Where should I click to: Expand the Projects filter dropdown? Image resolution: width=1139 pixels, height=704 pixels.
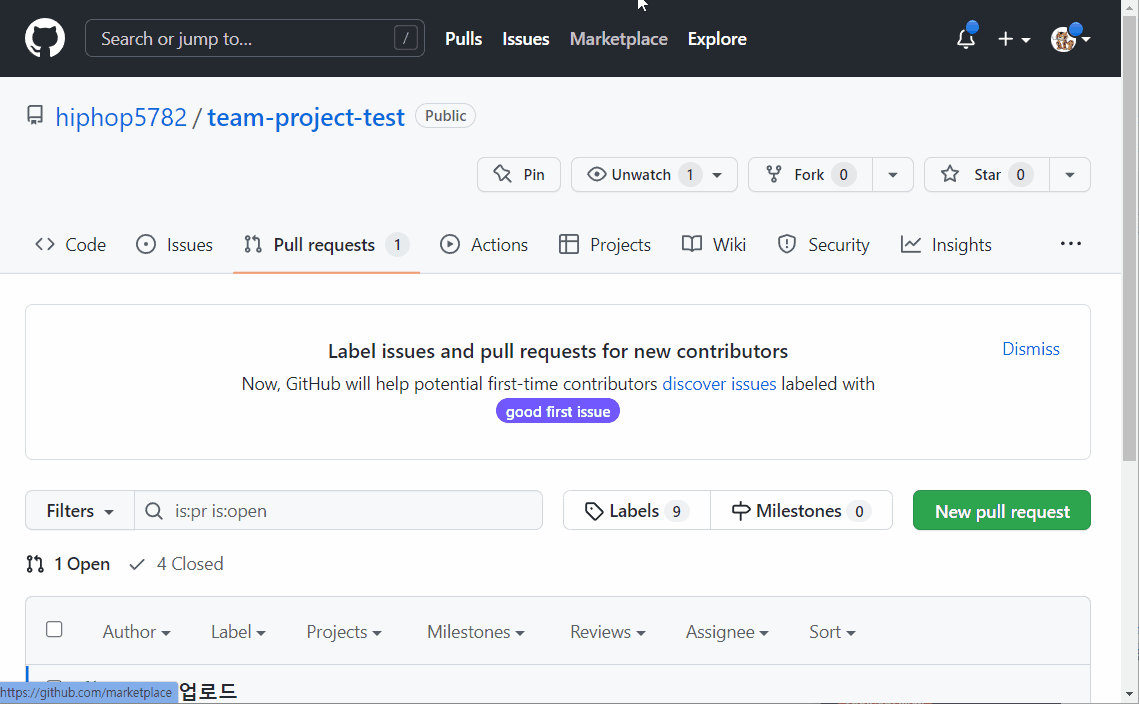[x=344, y=632]
